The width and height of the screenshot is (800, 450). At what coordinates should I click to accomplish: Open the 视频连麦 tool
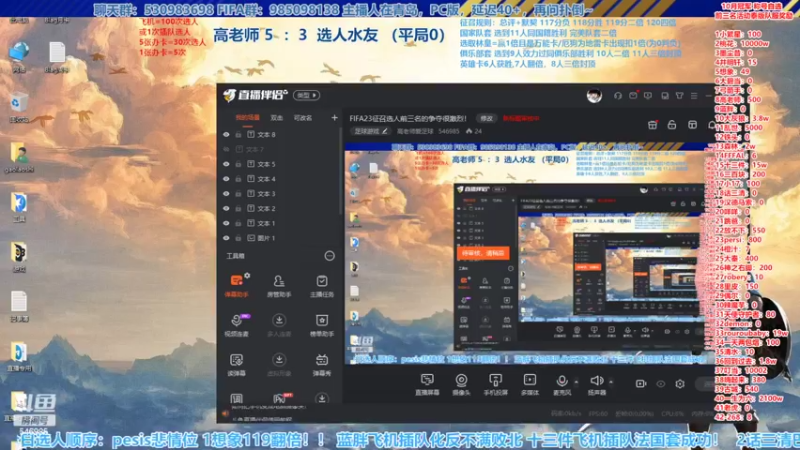[236, 325]
